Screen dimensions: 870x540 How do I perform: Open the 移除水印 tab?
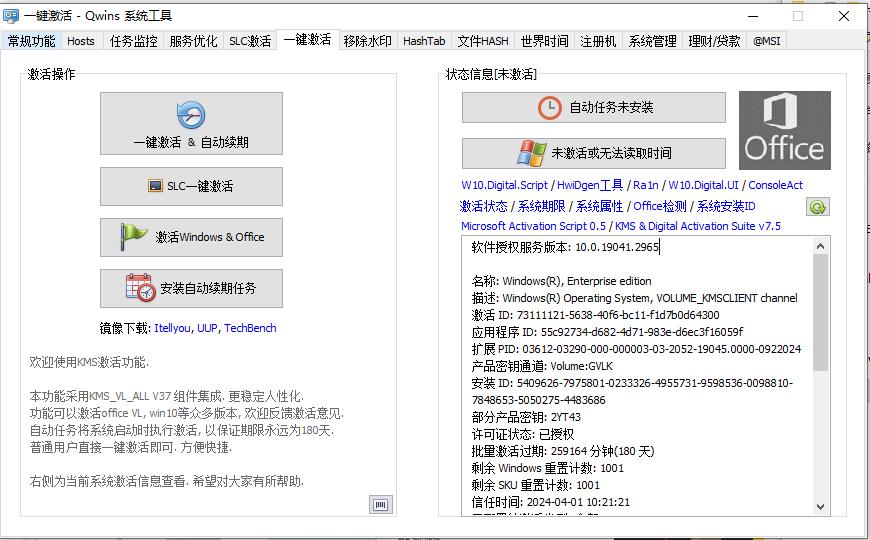(367, 41)
